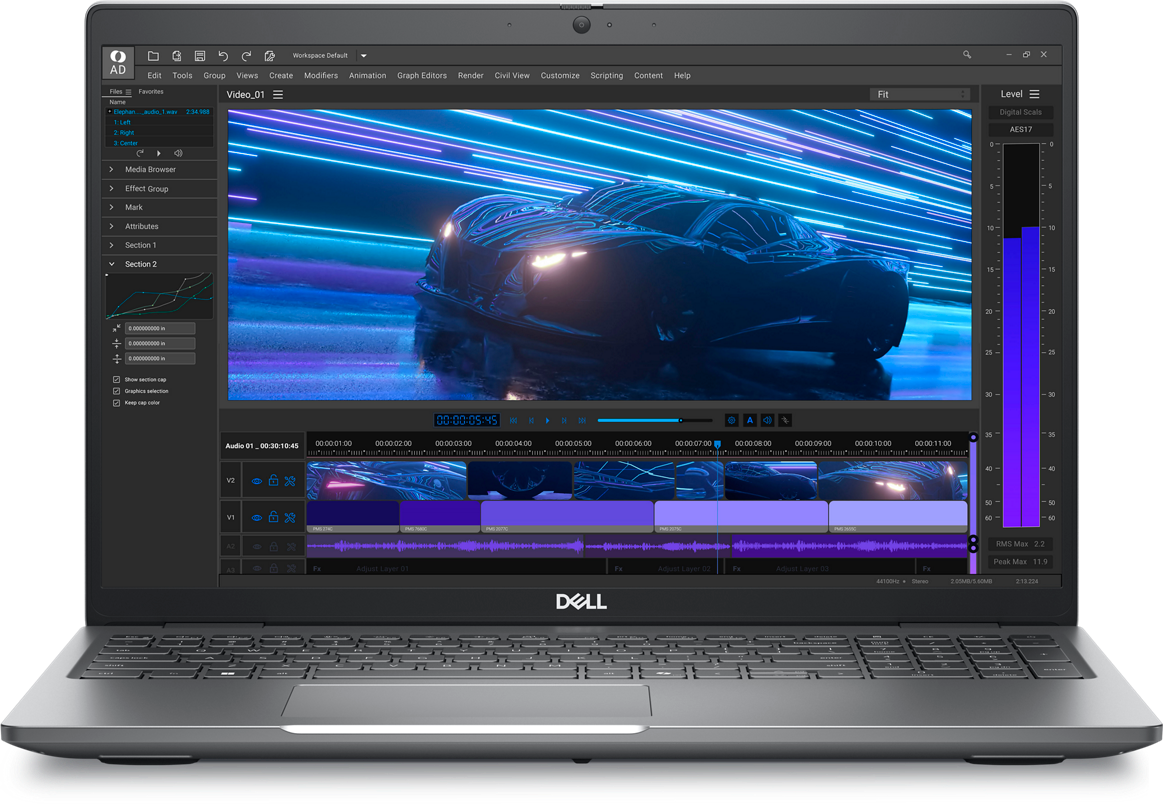
Task: Hide the V2 track using its eye toggle
Action: click(257, 480)
